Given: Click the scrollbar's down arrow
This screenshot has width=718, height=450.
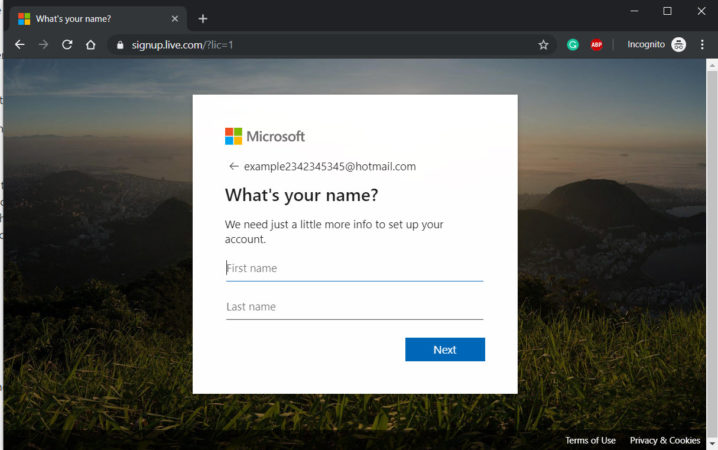Looking at the screenshot, I should pos(712,444).
